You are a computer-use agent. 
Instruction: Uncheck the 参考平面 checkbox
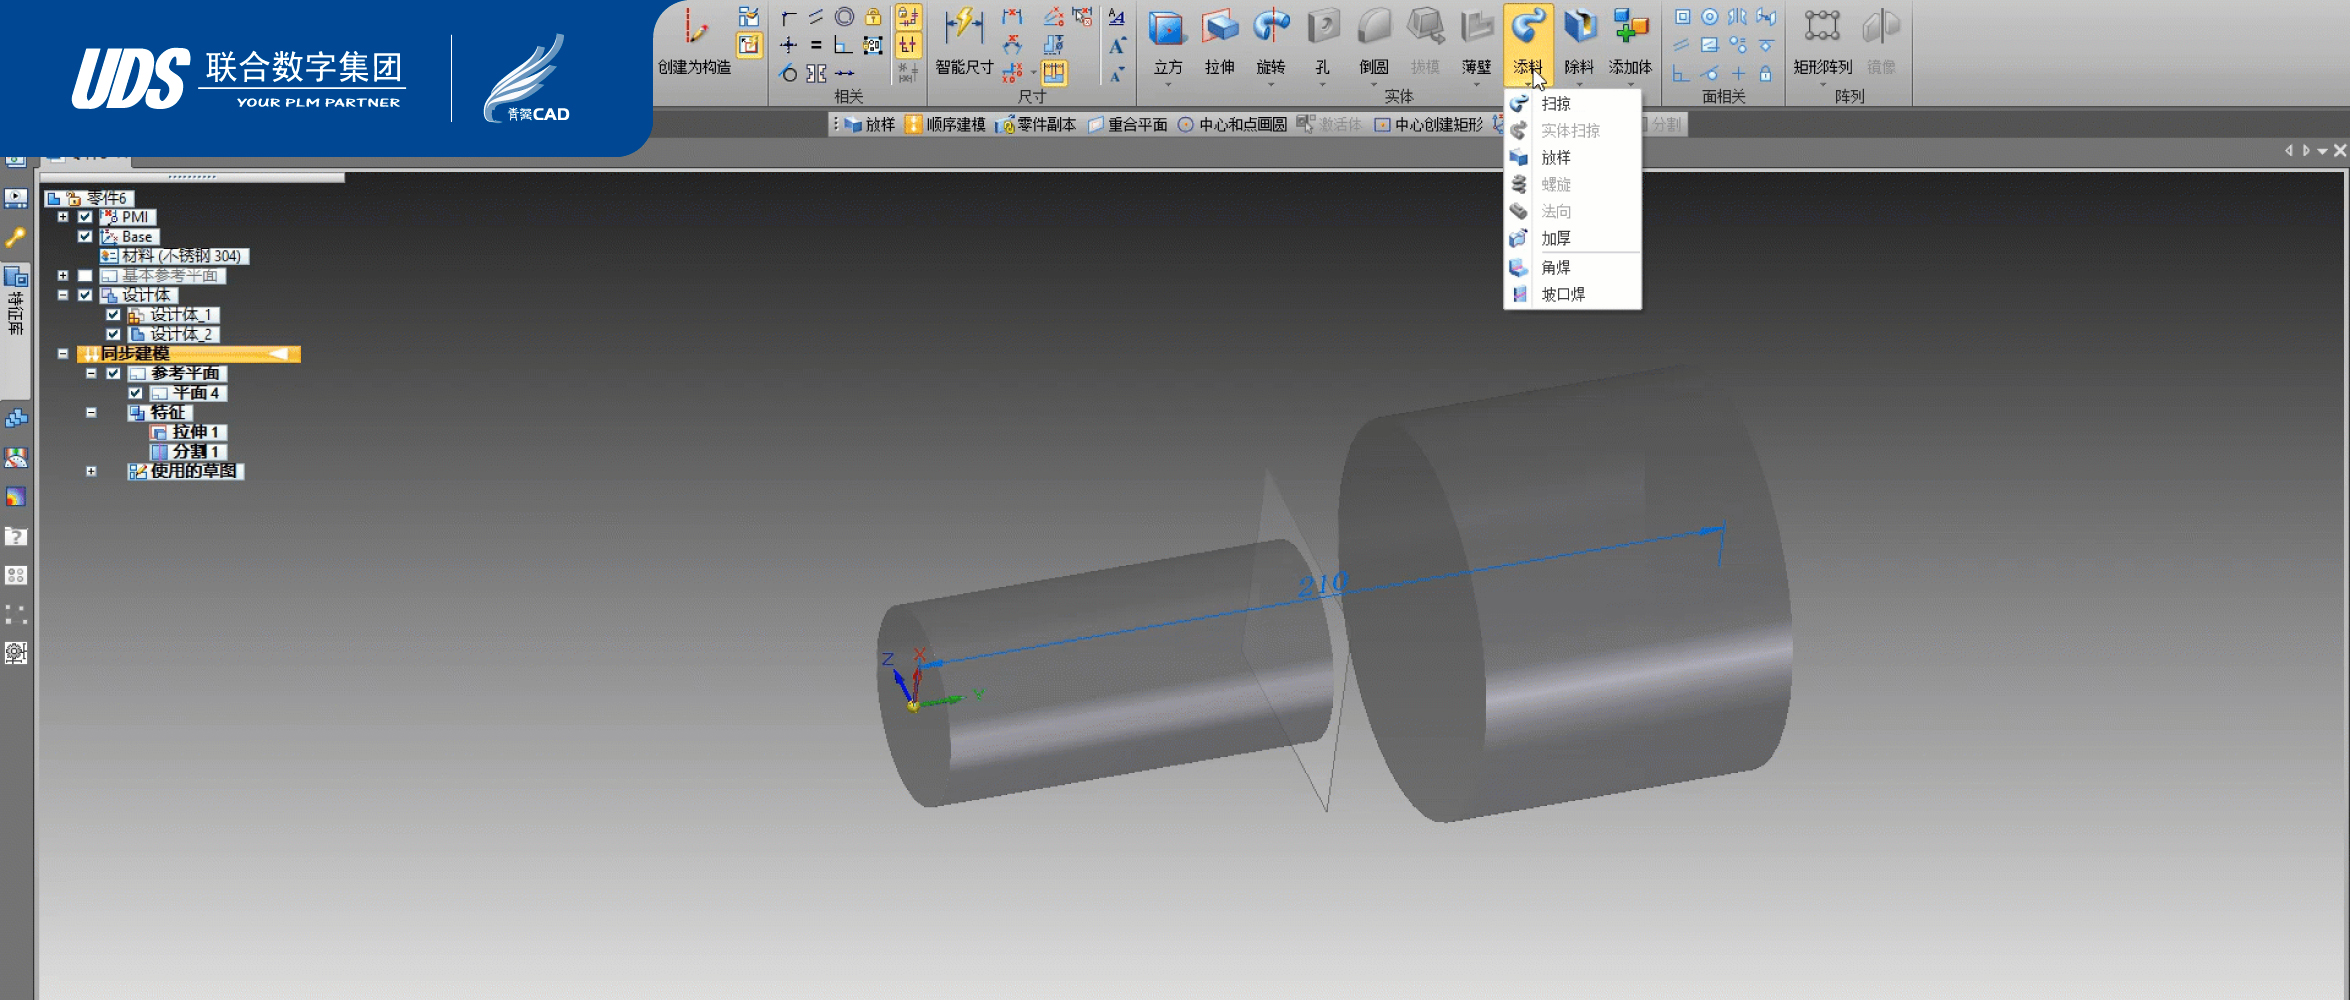click(x=113, y=373)
